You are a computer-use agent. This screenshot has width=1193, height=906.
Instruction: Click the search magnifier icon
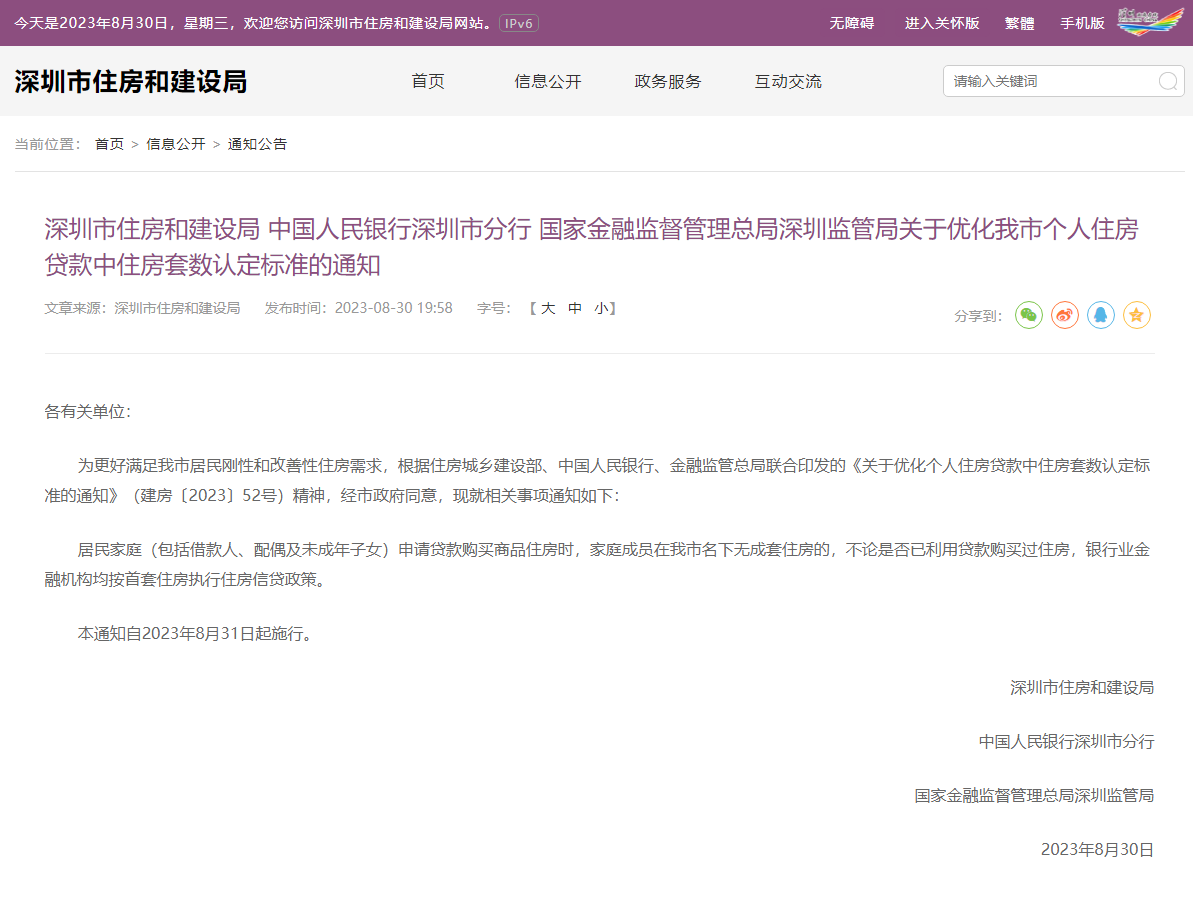tap(1167, 82)
